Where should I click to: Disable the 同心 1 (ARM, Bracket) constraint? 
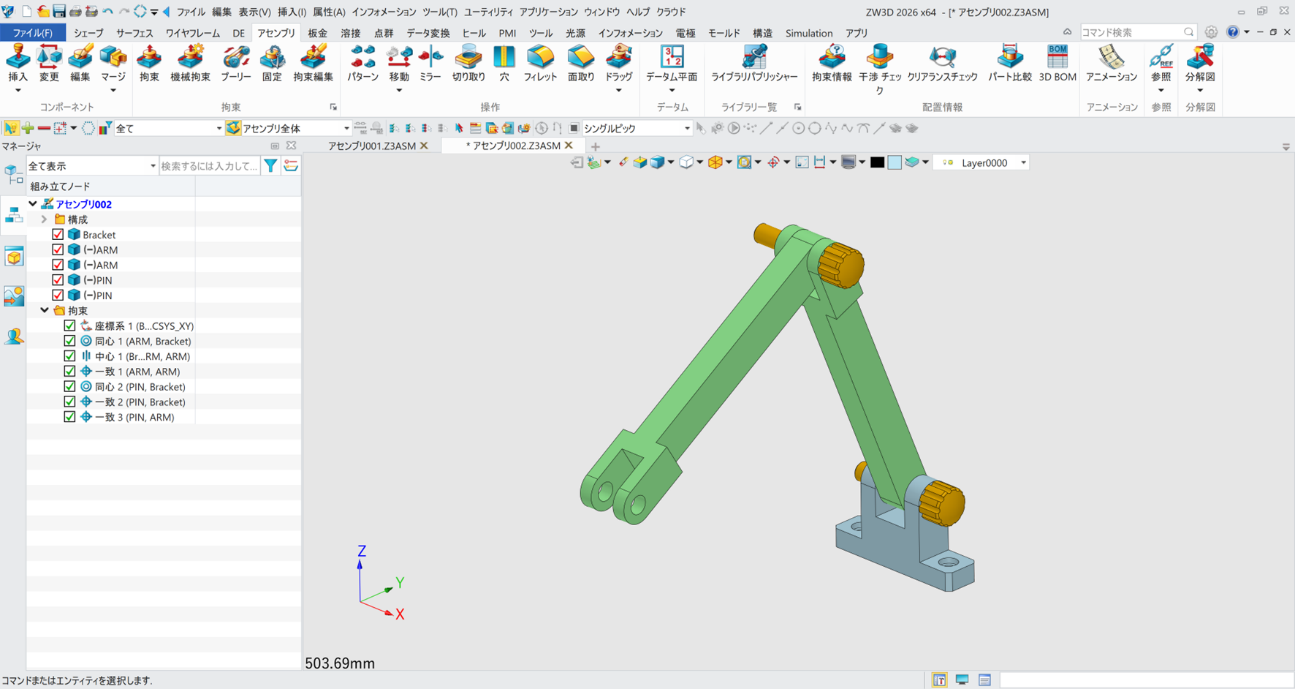point(69,340)
